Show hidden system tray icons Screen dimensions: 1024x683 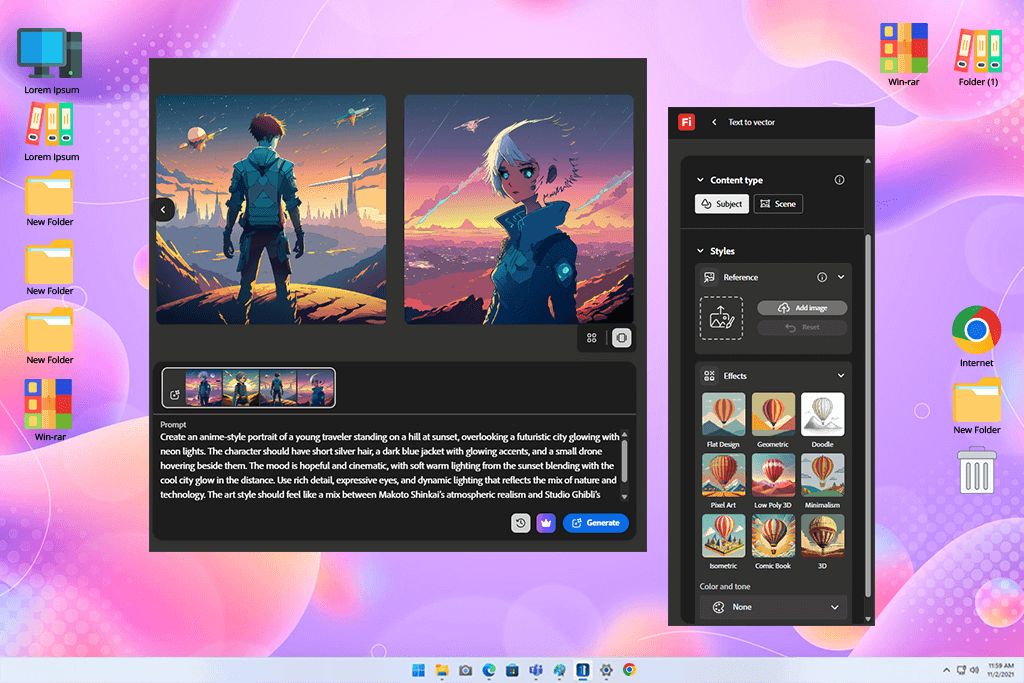tap(946, 670)
